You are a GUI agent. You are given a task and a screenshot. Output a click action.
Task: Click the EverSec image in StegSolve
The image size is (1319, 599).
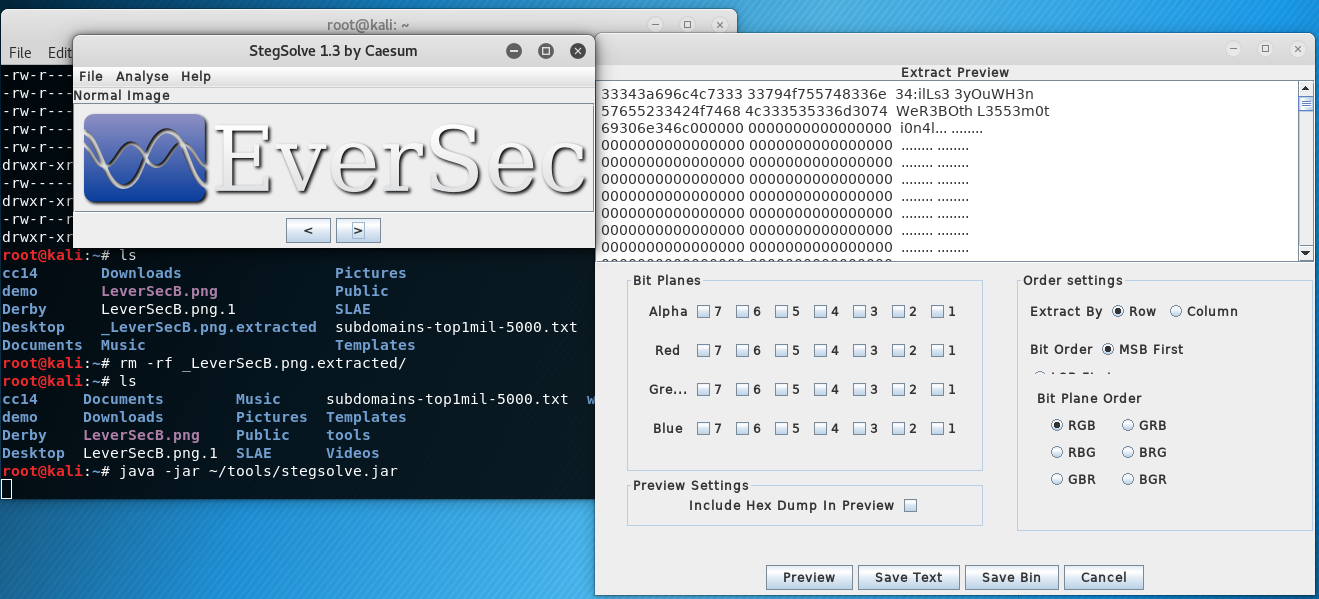pyautogui.click(x=334, y=158)
